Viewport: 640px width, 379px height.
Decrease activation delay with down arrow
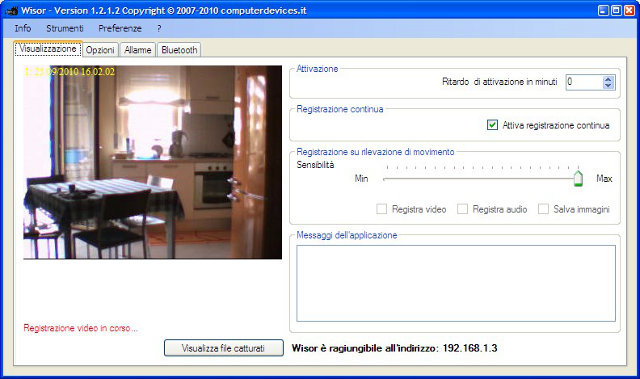608,86
